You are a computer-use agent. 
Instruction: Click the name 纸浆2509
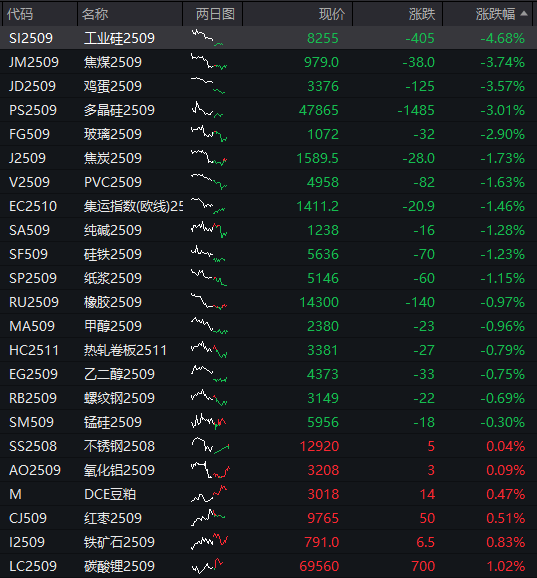click(113, 278)
